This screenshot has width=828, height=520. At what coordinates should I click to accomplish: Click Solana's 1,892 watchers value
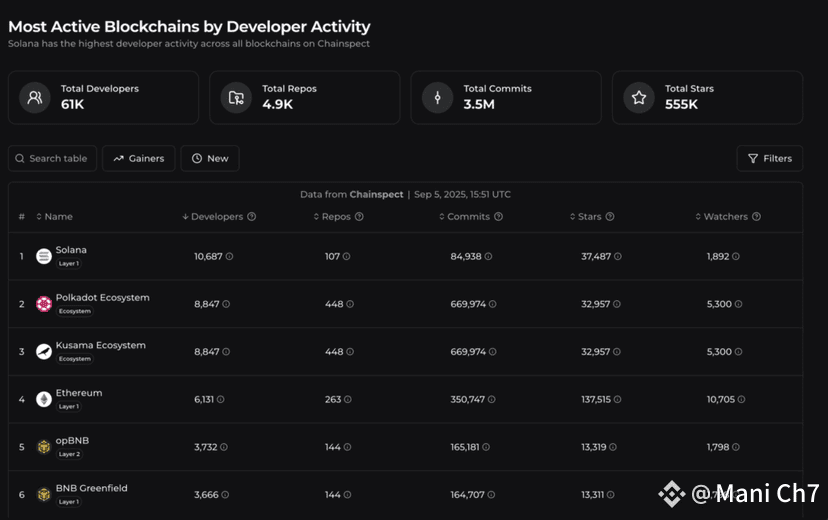(718, 257)
